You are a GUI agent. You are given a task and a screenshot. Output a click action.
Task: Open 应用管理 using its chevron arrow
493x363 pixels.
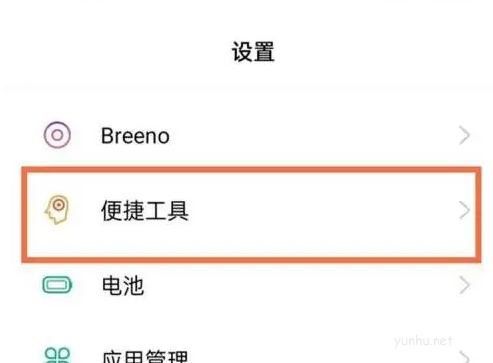click(x=464, y=356)
